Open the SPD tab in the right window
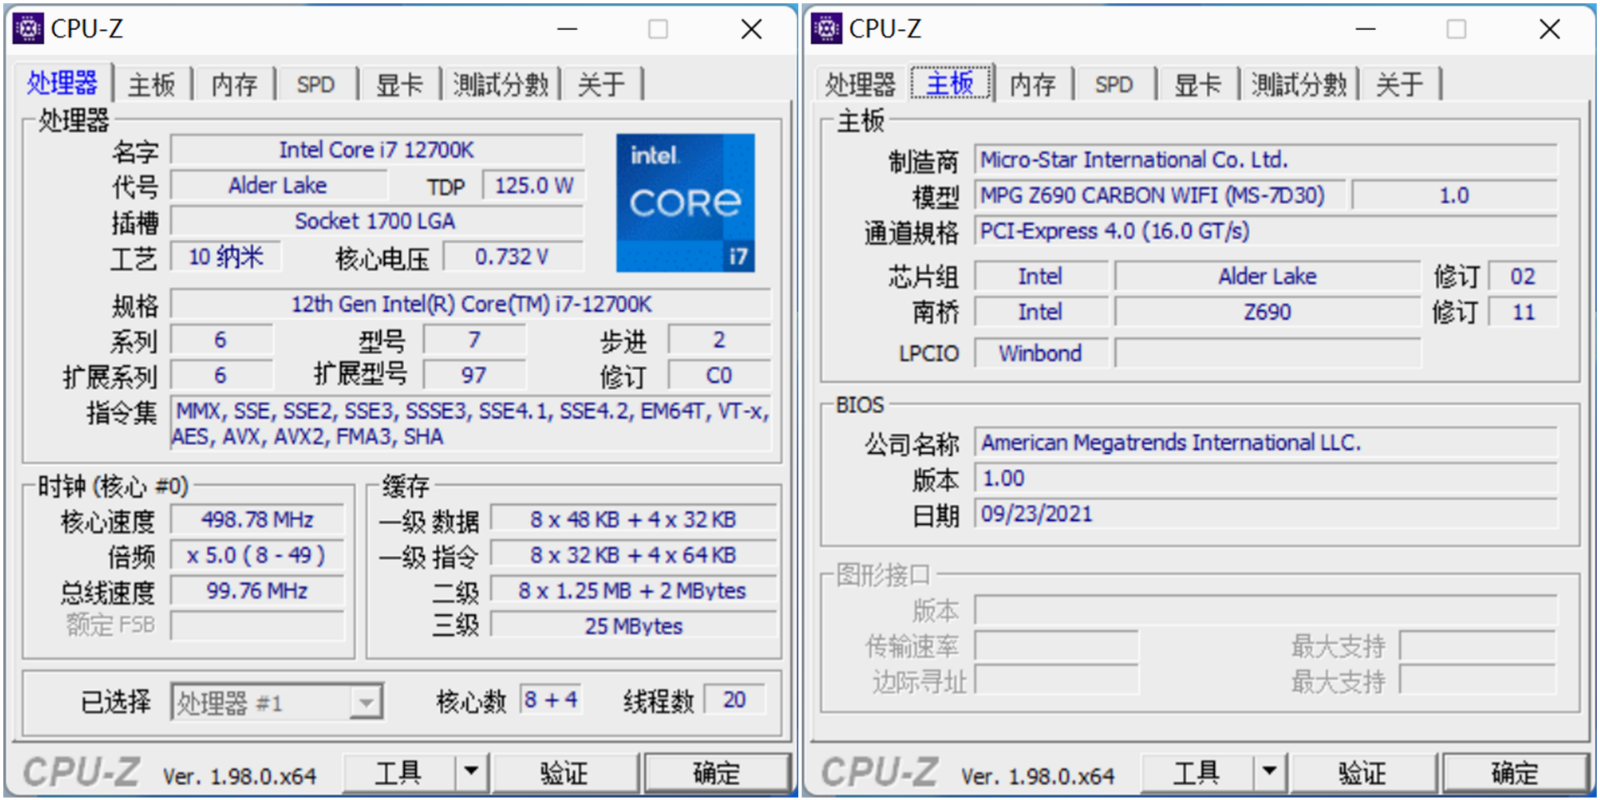Viewport: 1600px width, 800px height. [x=1114, y=85]
